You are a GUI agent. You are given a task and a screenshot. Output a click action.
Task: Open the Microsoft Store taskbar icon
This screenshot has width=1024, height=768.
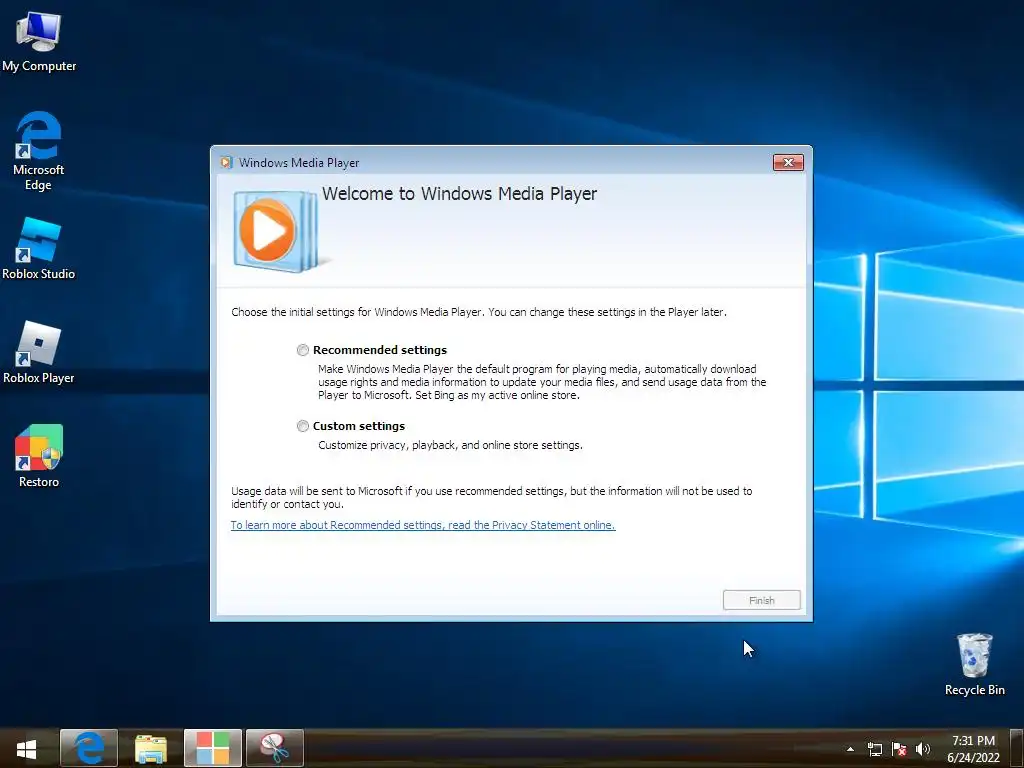[x=213, y=748]
